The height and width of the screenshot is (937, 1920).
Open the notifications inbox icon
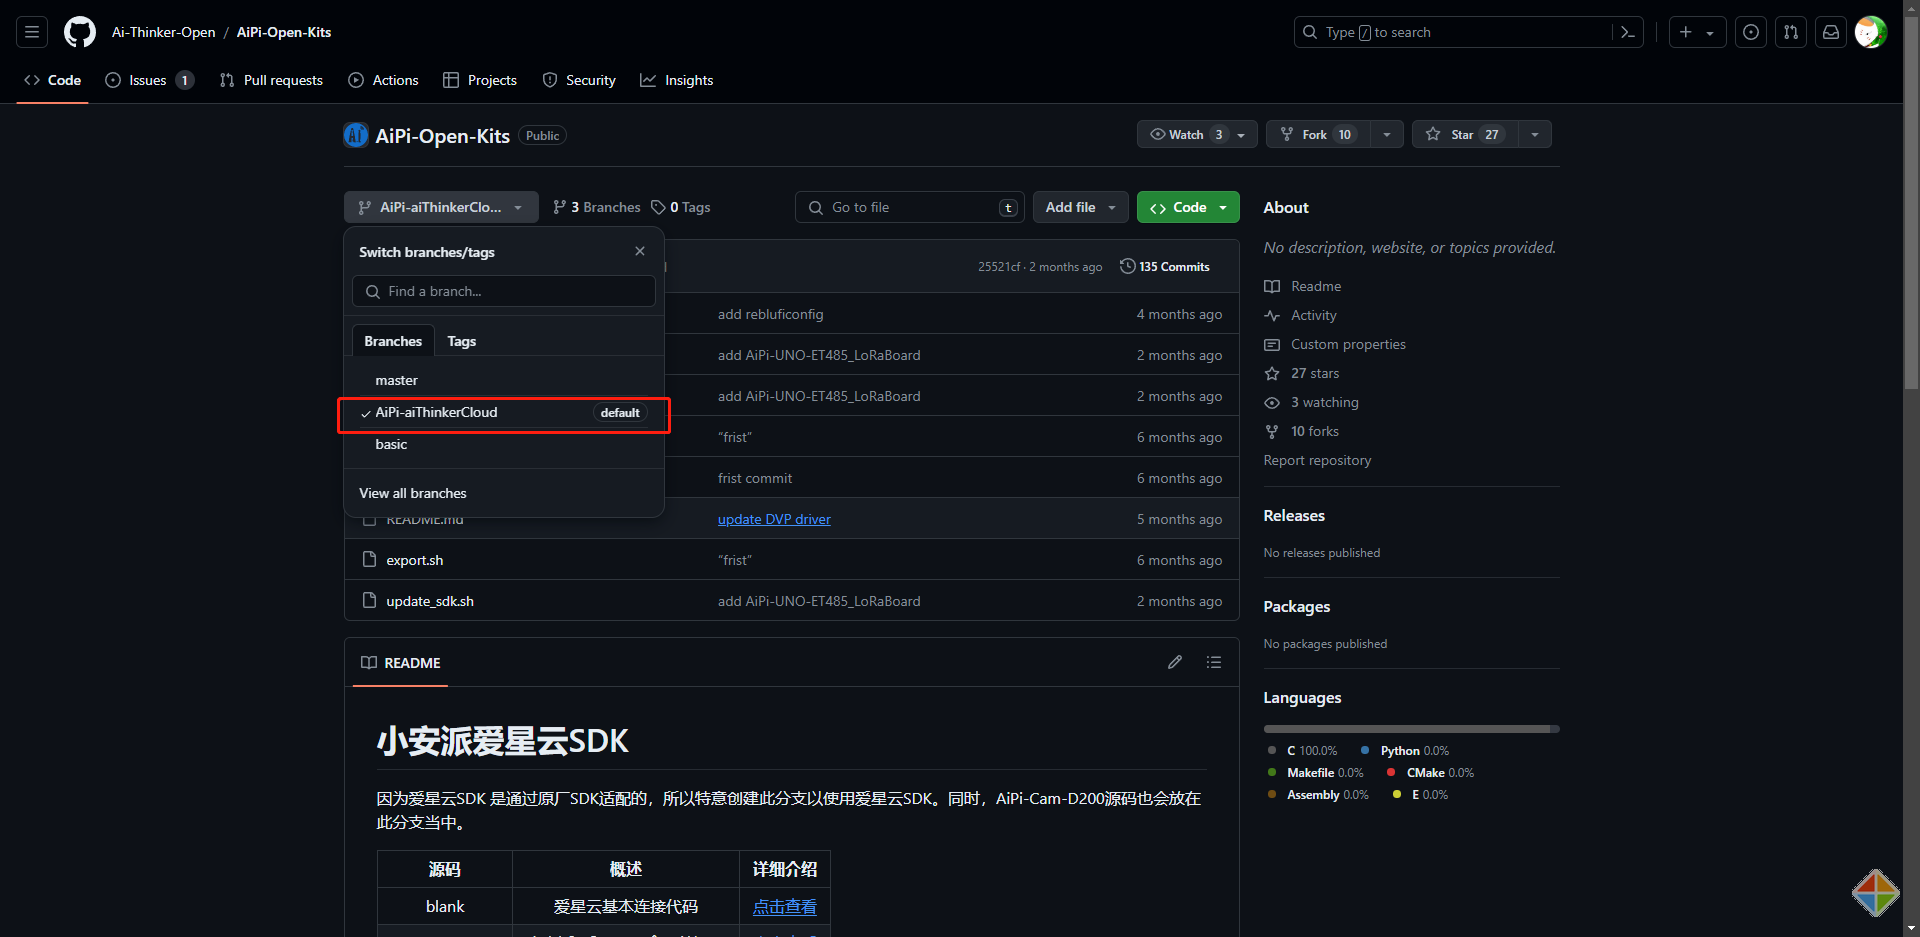[x=1831, y=32]
